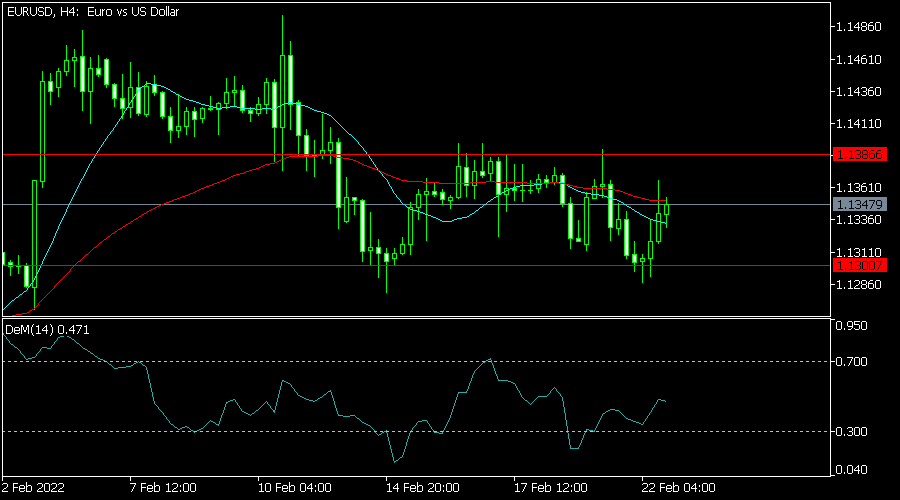Screen dimensions: 900x500
Task: Click the 17 Feb 12:00 time label
Action: (x=551, y=488)
